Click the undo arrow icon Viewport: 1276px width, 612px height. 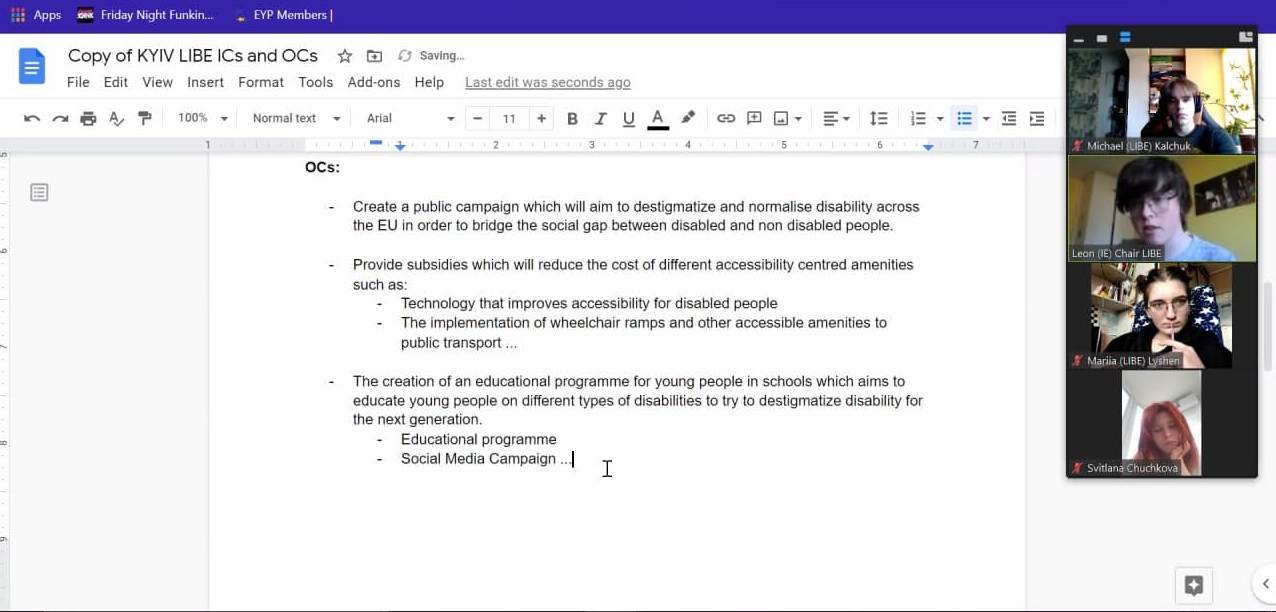pyautogui.click(x=32, y=118)
